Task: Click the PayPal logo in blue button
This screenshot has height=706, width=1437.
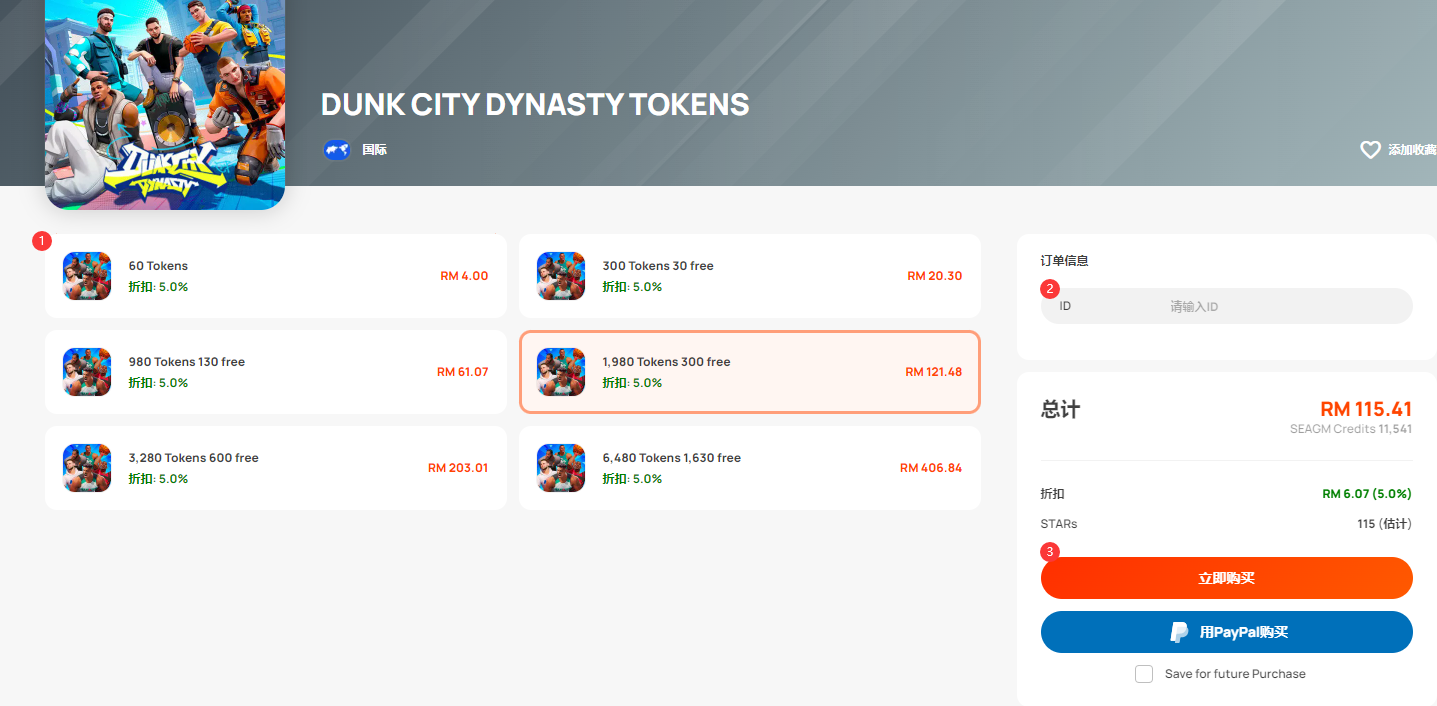Action: click(1180, 632)
